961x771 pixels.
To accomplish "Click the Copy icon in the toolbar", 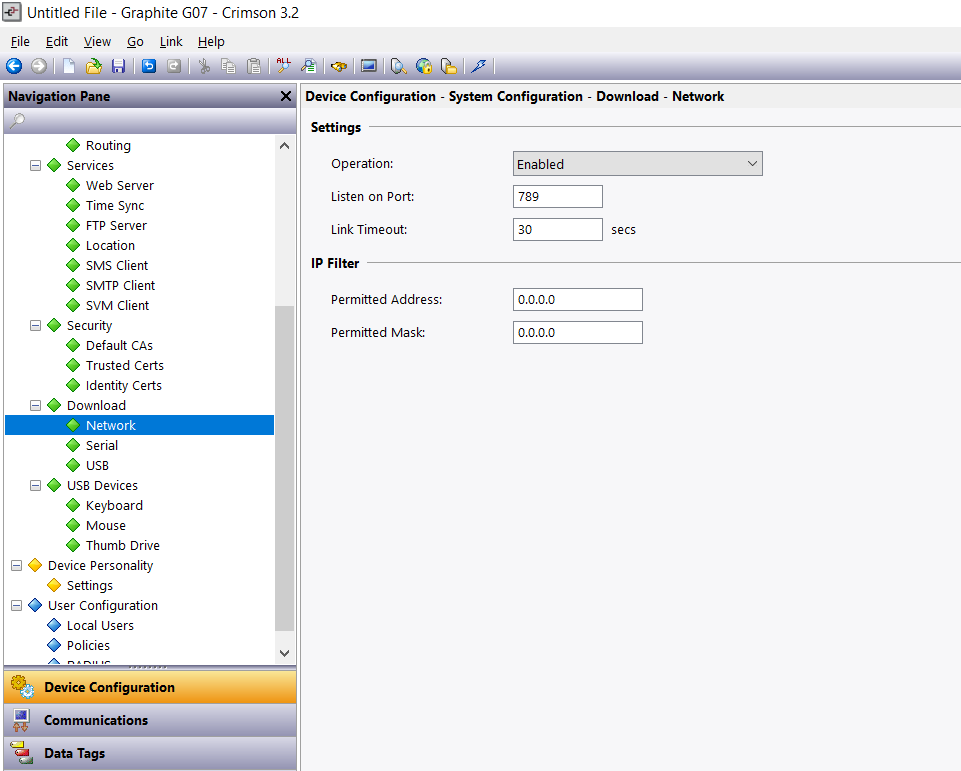I will pyautogui.click(x=229, y=66).
